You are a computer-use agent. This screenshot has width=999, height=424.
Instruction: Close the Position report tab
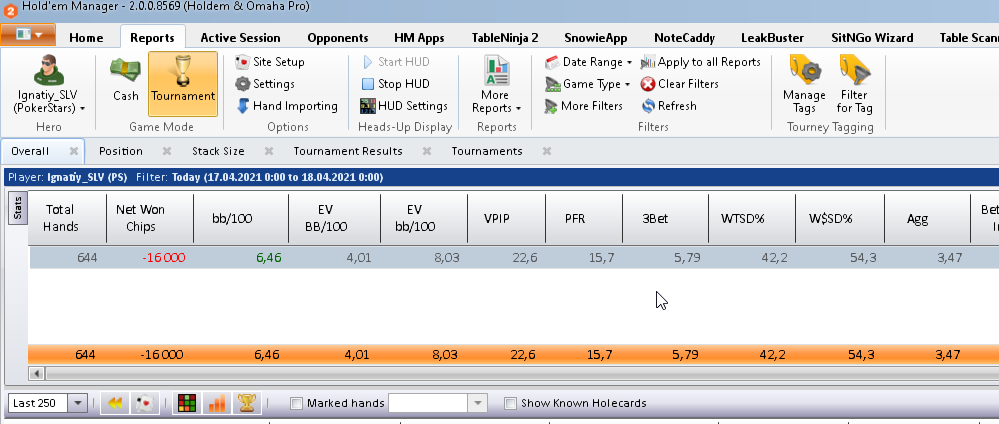167,151
